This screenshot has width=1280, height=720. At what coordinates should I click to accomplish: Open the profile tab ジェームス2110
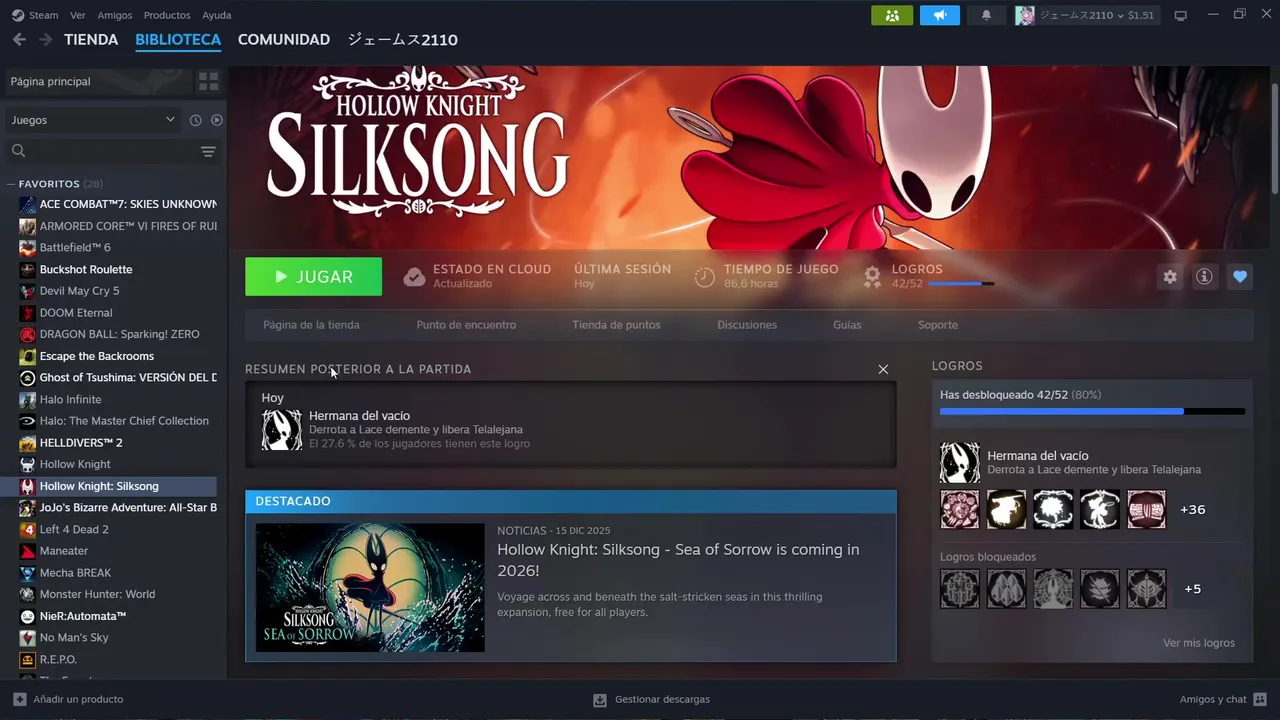click(402, 40)
